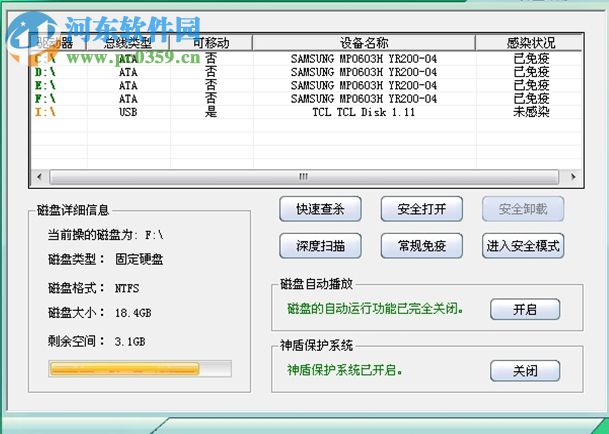Screen dimensions: 609x434
Task: Click the 安全打开 safe open button
Action: pos(421,209)
